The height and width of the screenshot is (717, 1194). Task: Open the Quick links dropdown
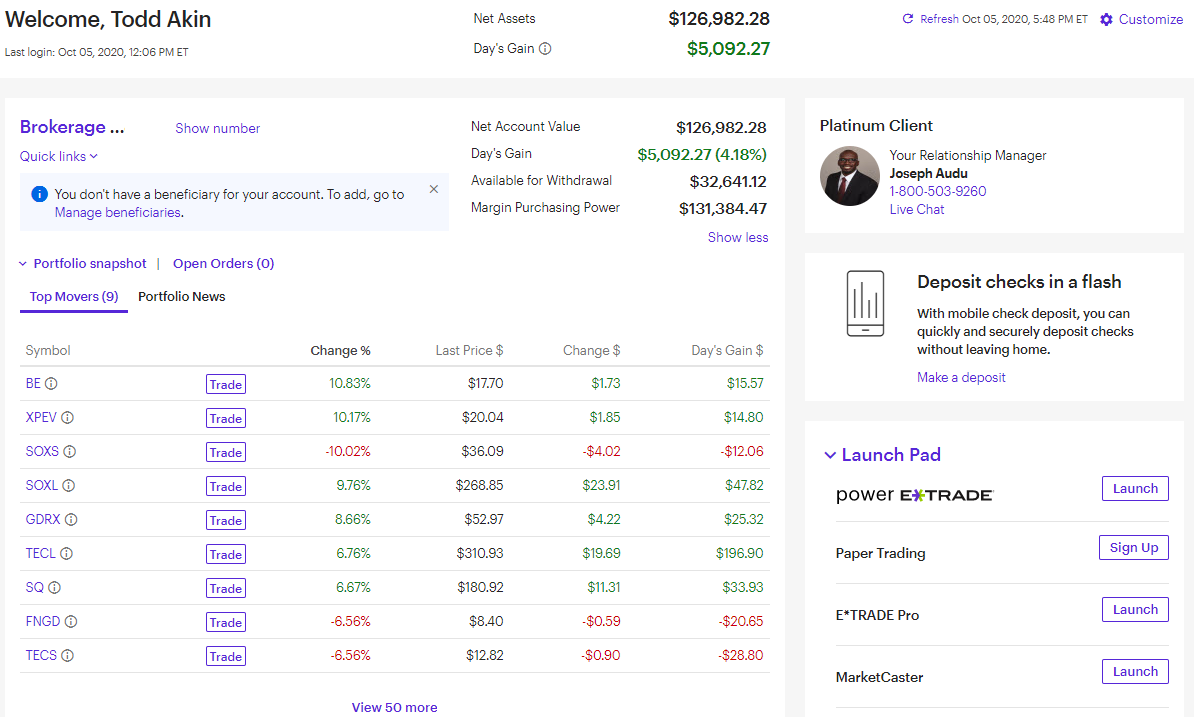[x=57, y=156]
